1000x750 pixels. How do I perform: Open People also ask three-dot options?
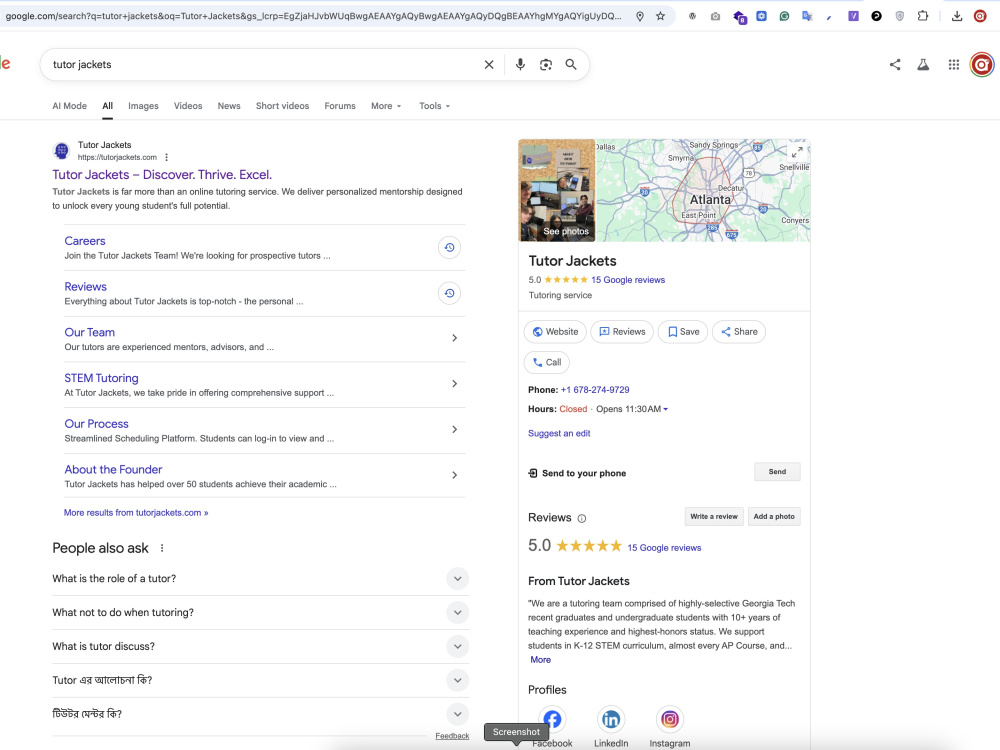pos(162,548)
